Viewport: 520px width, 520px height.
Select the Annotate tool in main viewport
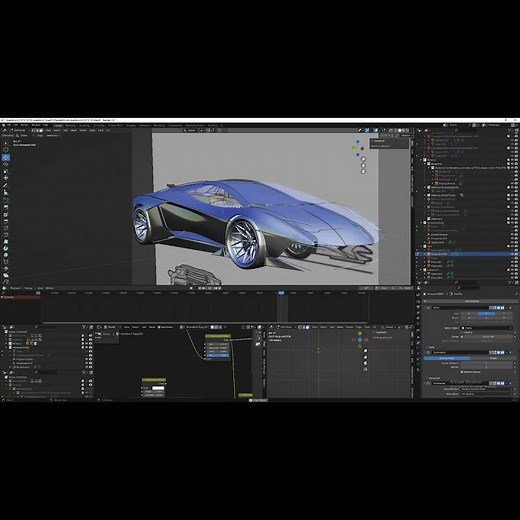6,185
